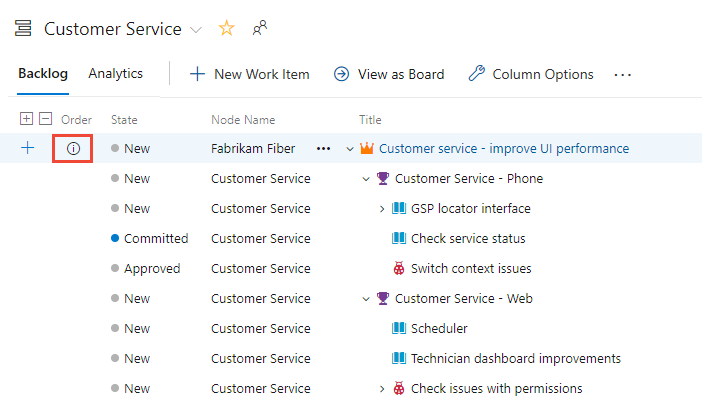Open Customer service - improve UI performance link
The image size is (702, 414).
tap(504, 148)
